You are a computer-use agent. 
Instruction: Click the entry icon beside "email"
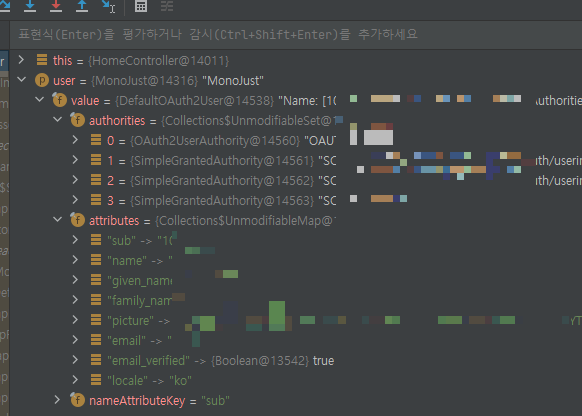96,340
